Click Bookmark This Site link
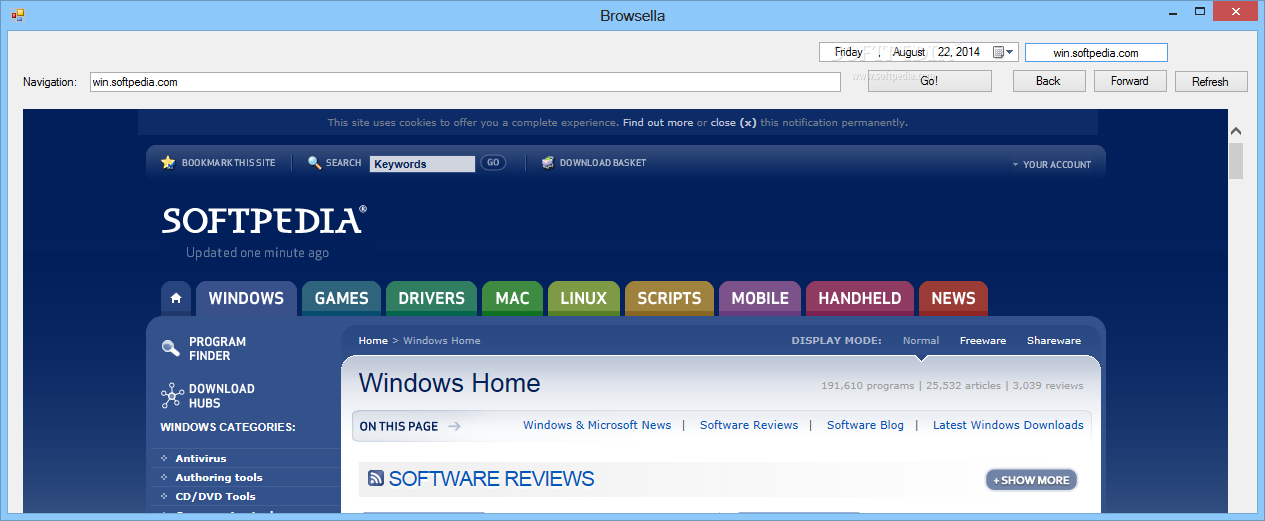This screenshot has width=1265, height=521. (x=228, y=163)
